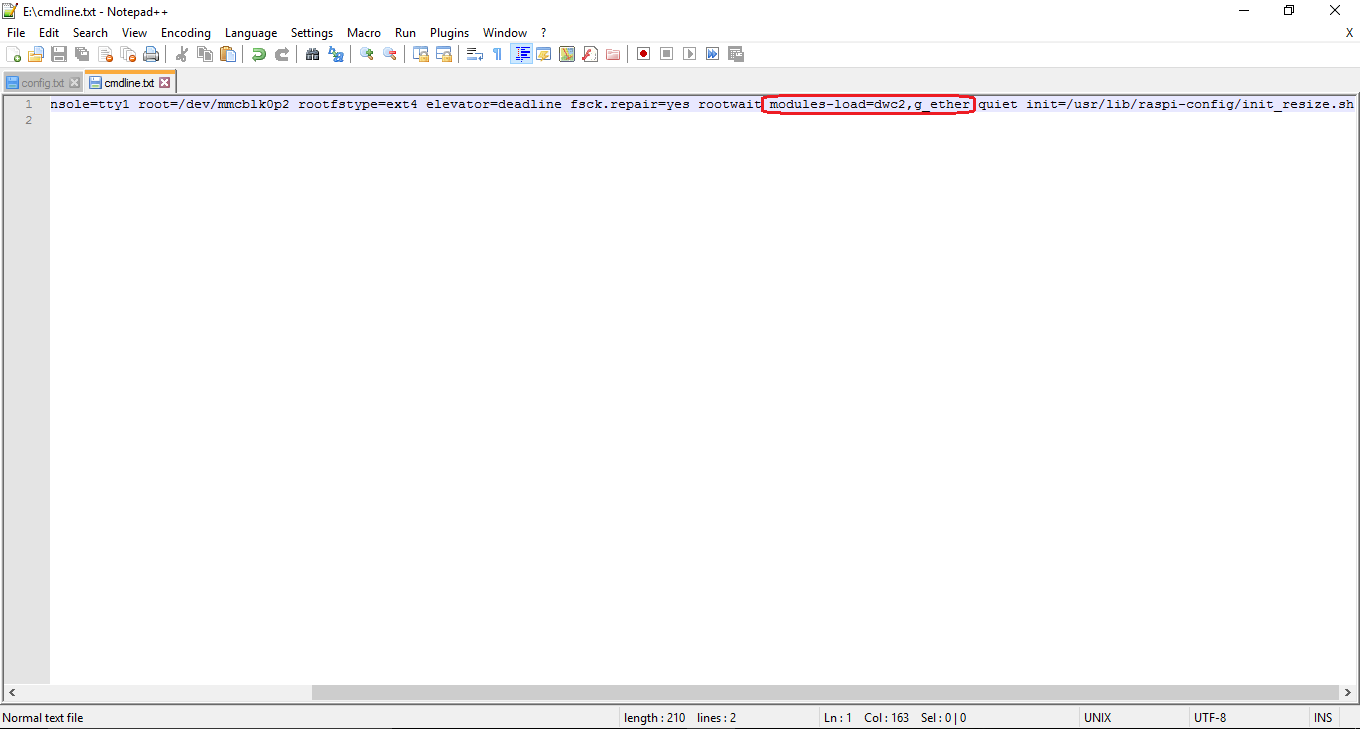Toggle word wrap in the toolbar
The height and width of the screenshot is (729, 1360).
click(x=475, y=54)
